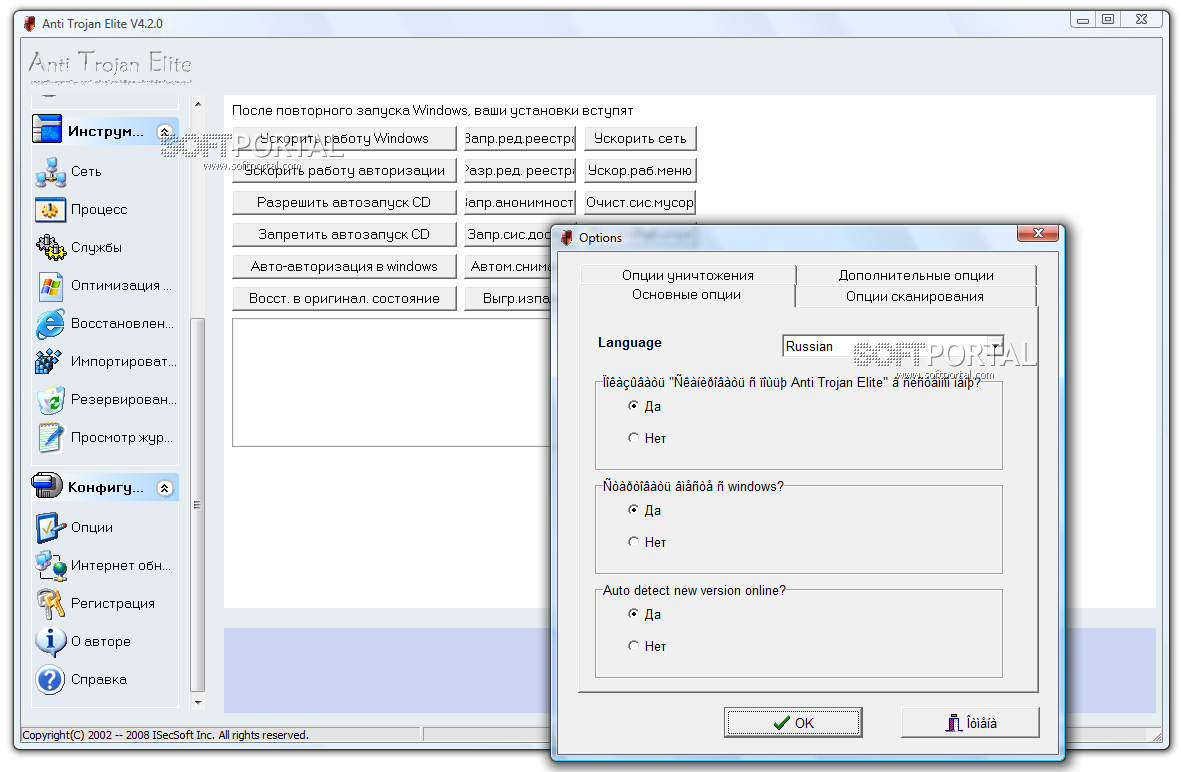
Task: Click Разр.ред. реестра button
Action: point(520,170)
